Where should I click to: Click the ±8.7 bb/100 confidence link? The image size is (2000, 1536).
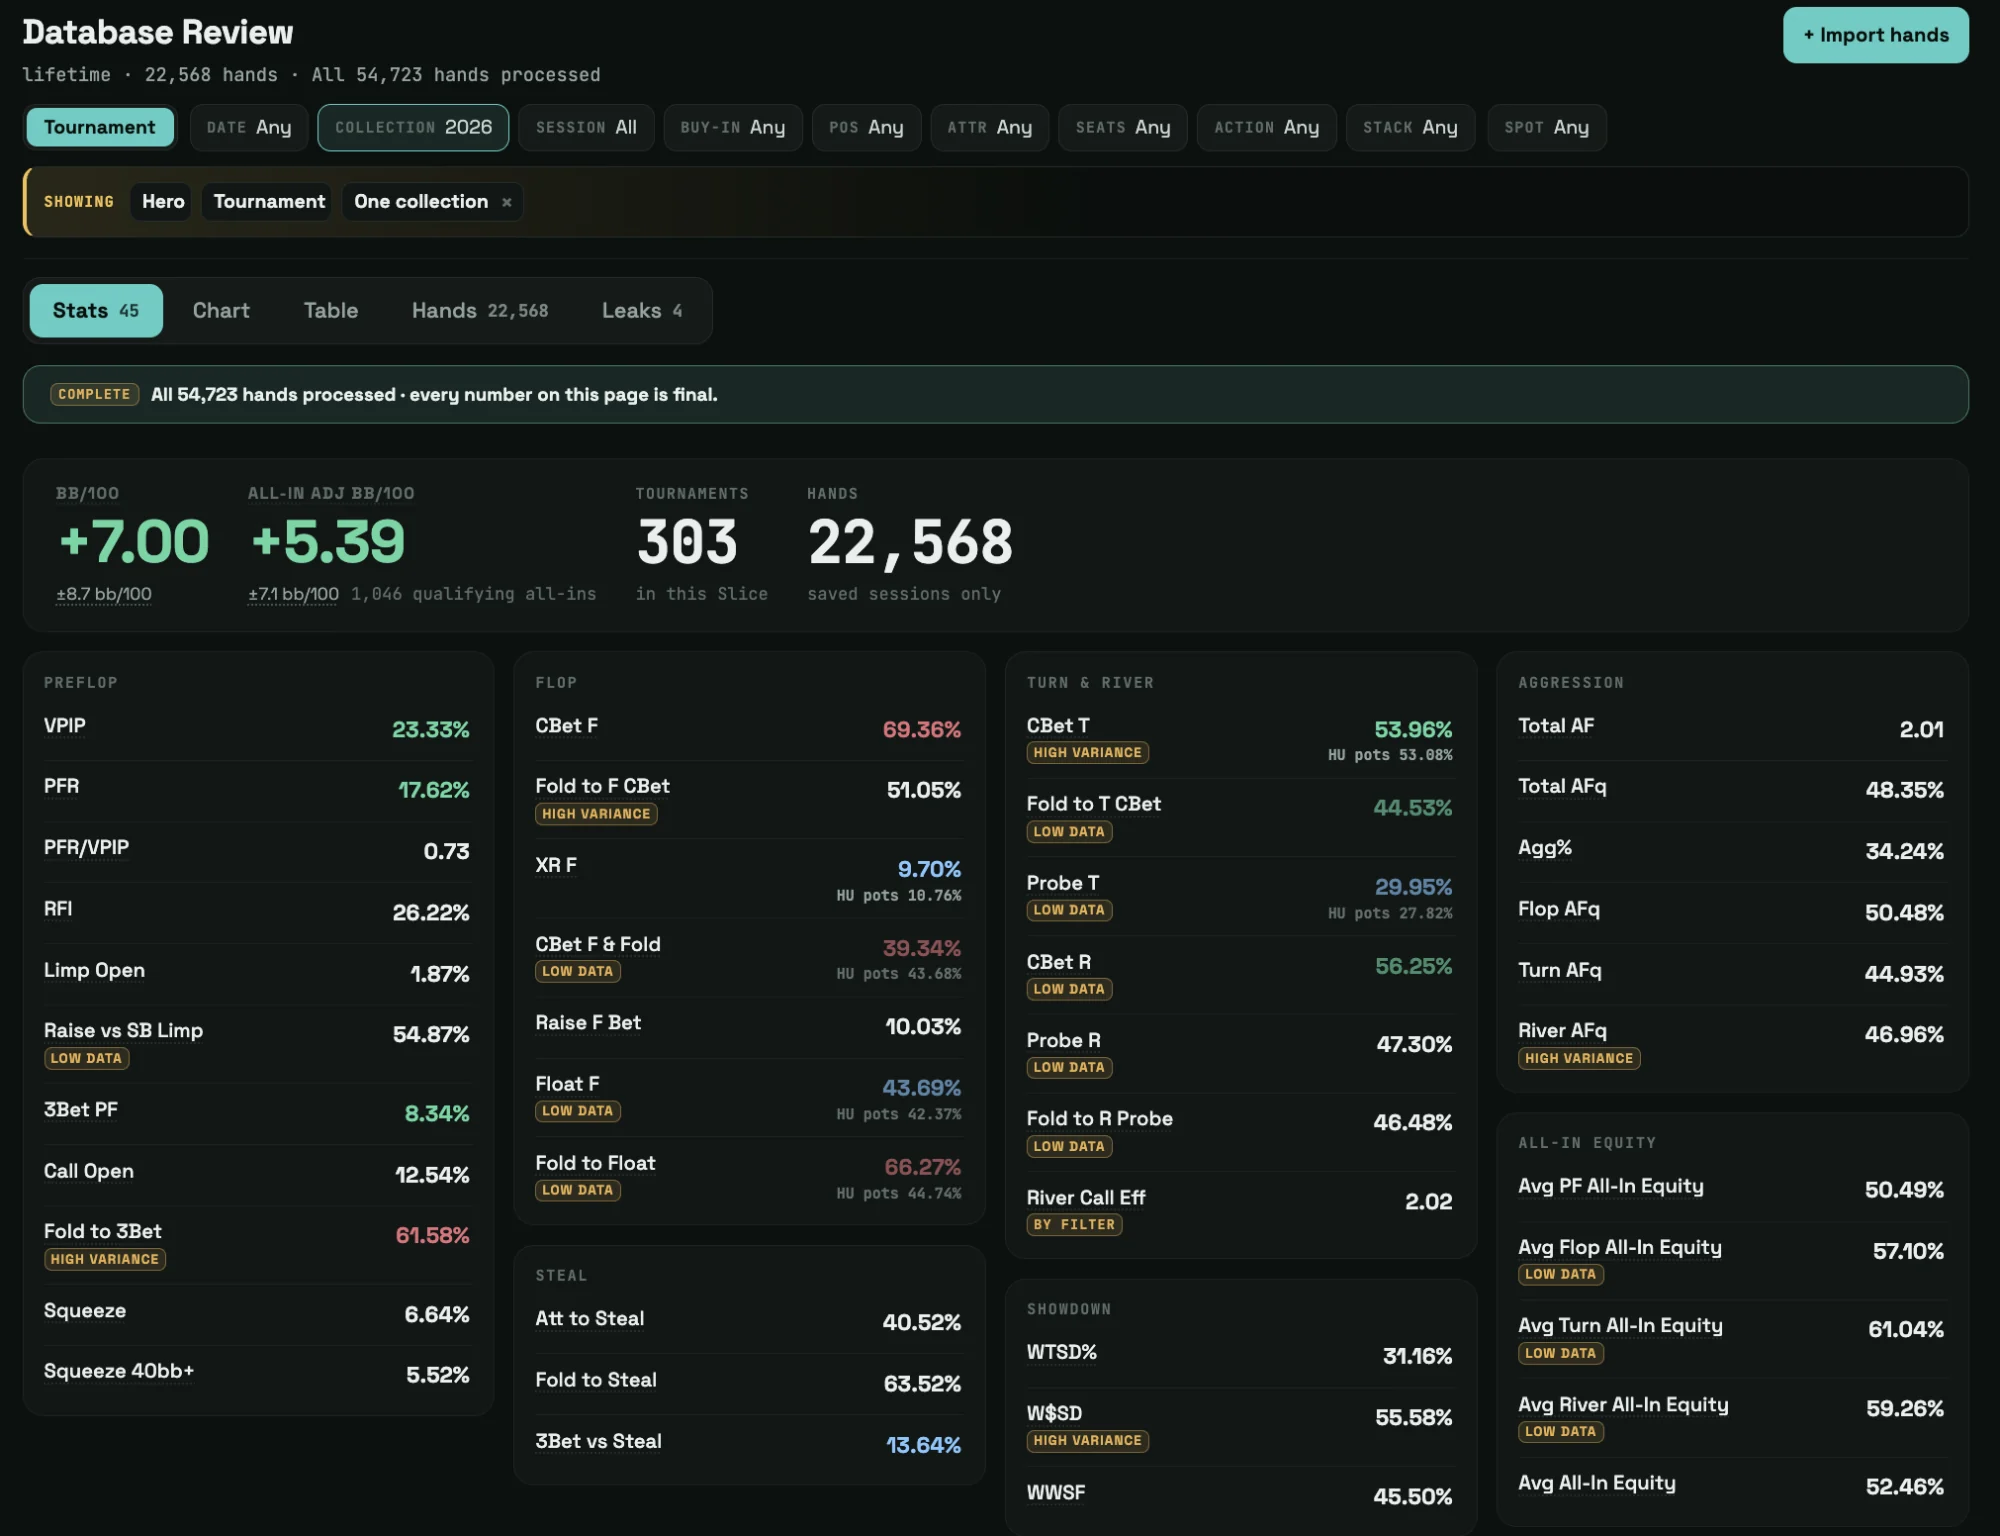click(104, 594)
